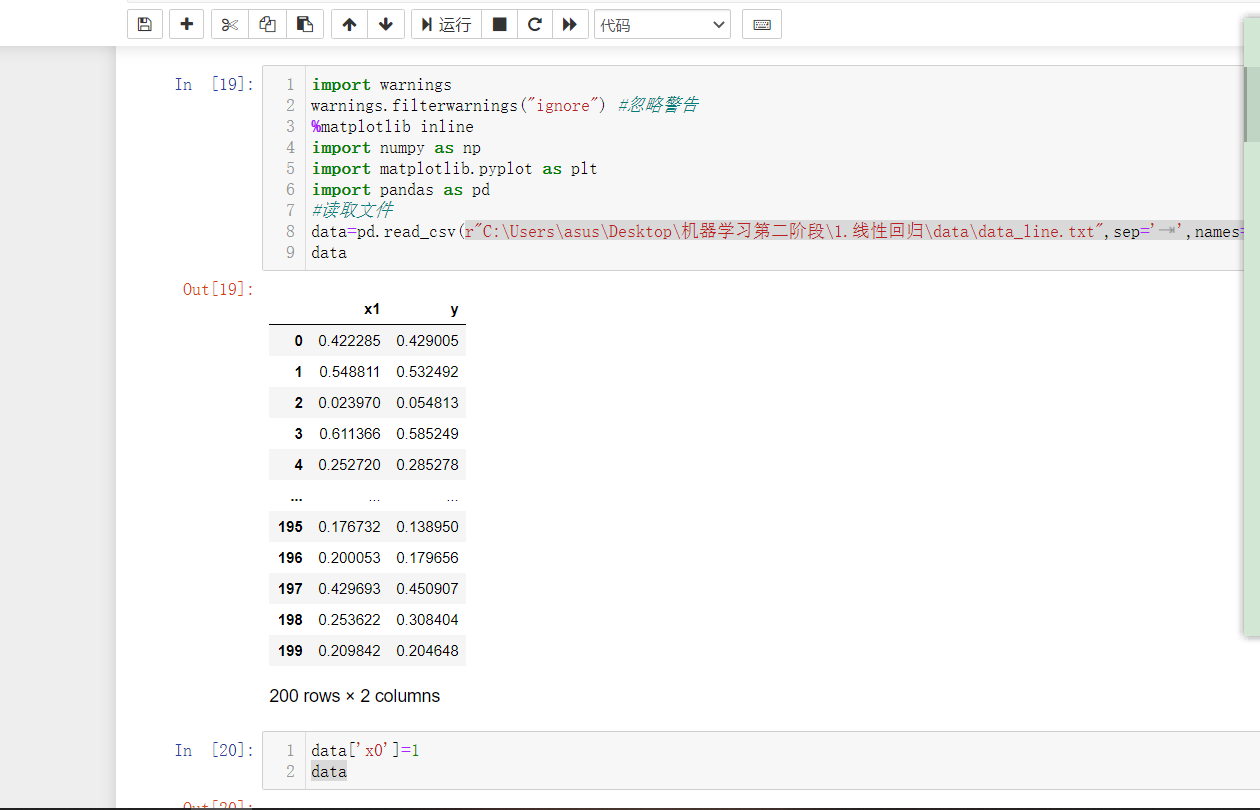Move the selected cell up
This screenshot has height=810, width=1260.
pyautogui.click(x=349, y=24)
